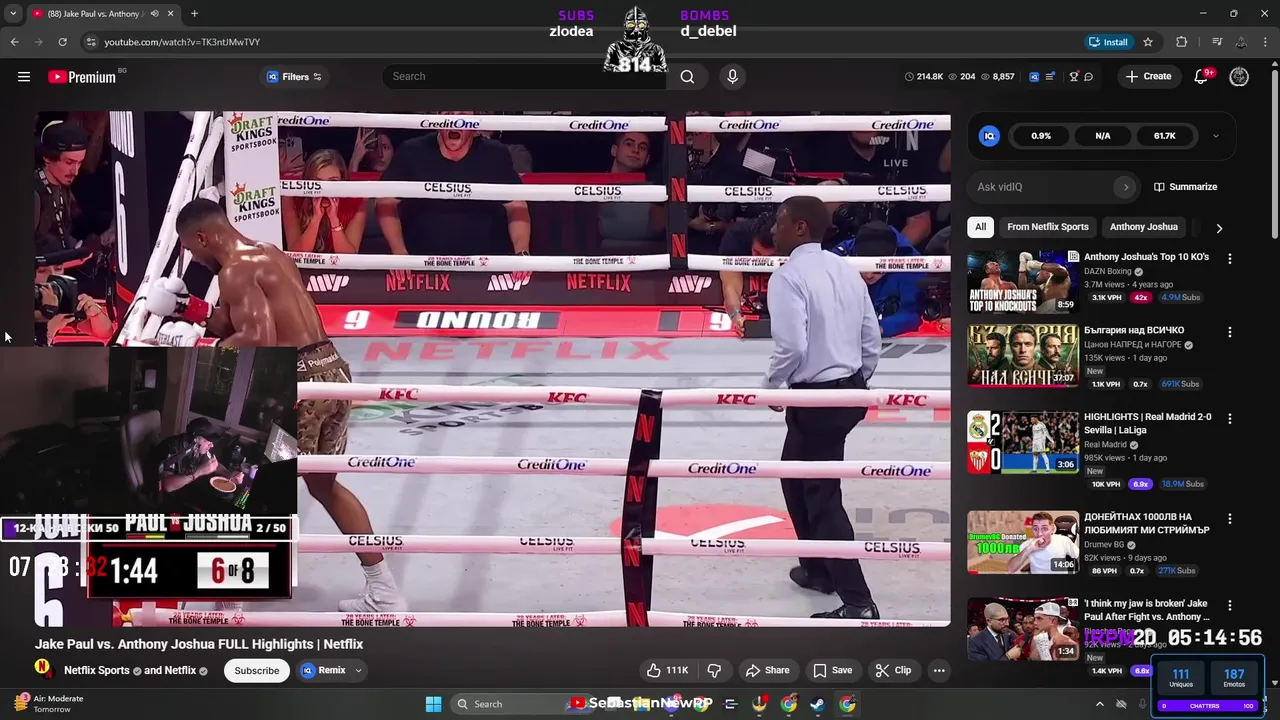Open Anthony Joshua's Top 10 KO's thumbnail
This screenshot has height=720, width=1280.
coord(1022,282)
